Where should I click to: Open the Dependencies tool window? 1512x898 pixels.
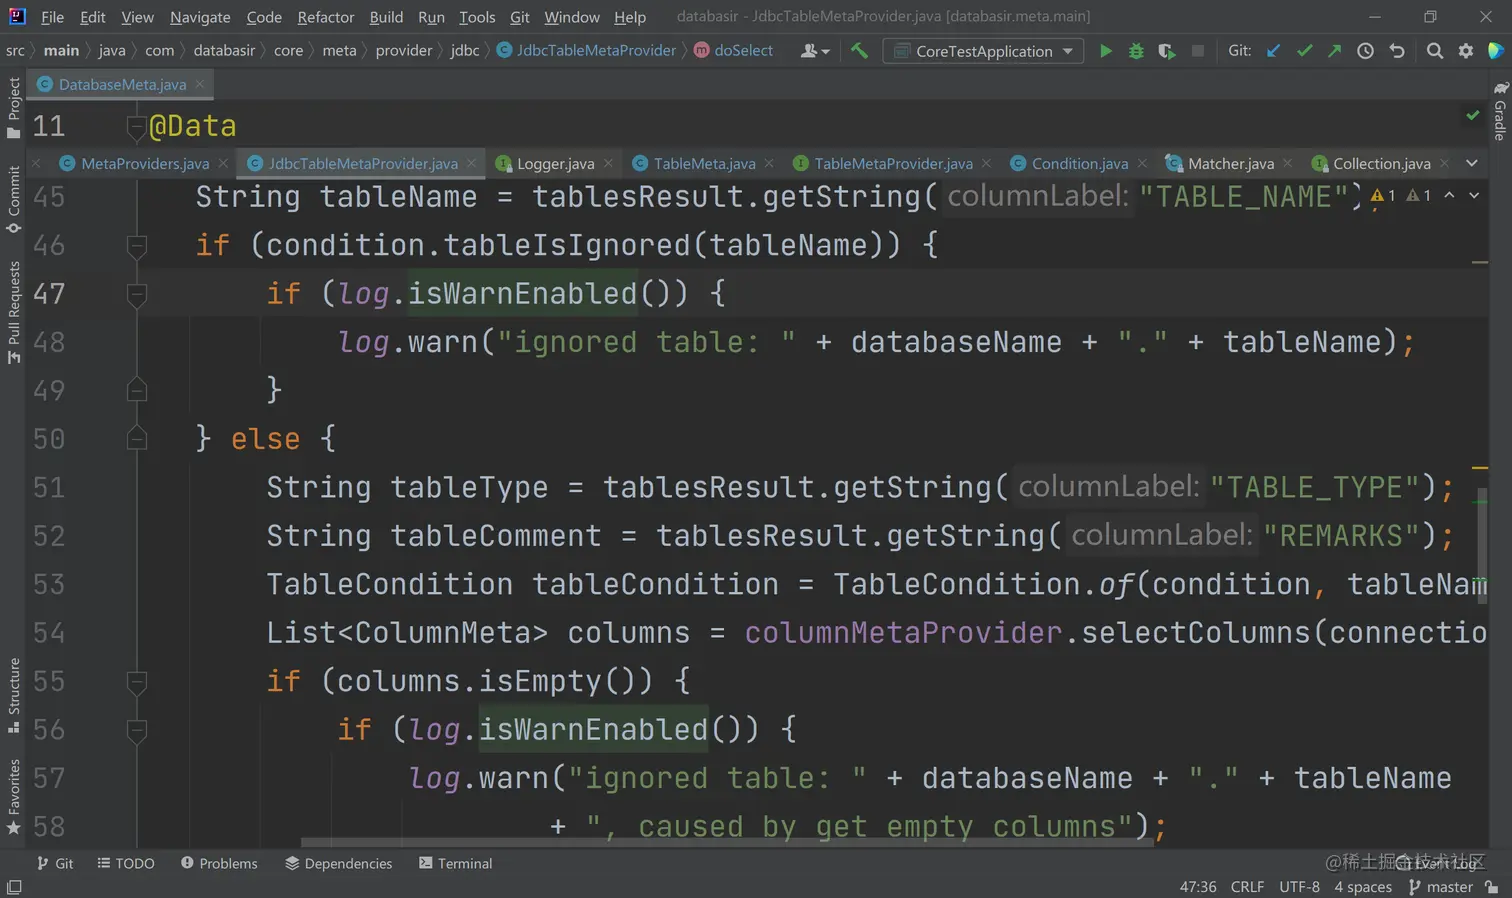click(338, 863)
